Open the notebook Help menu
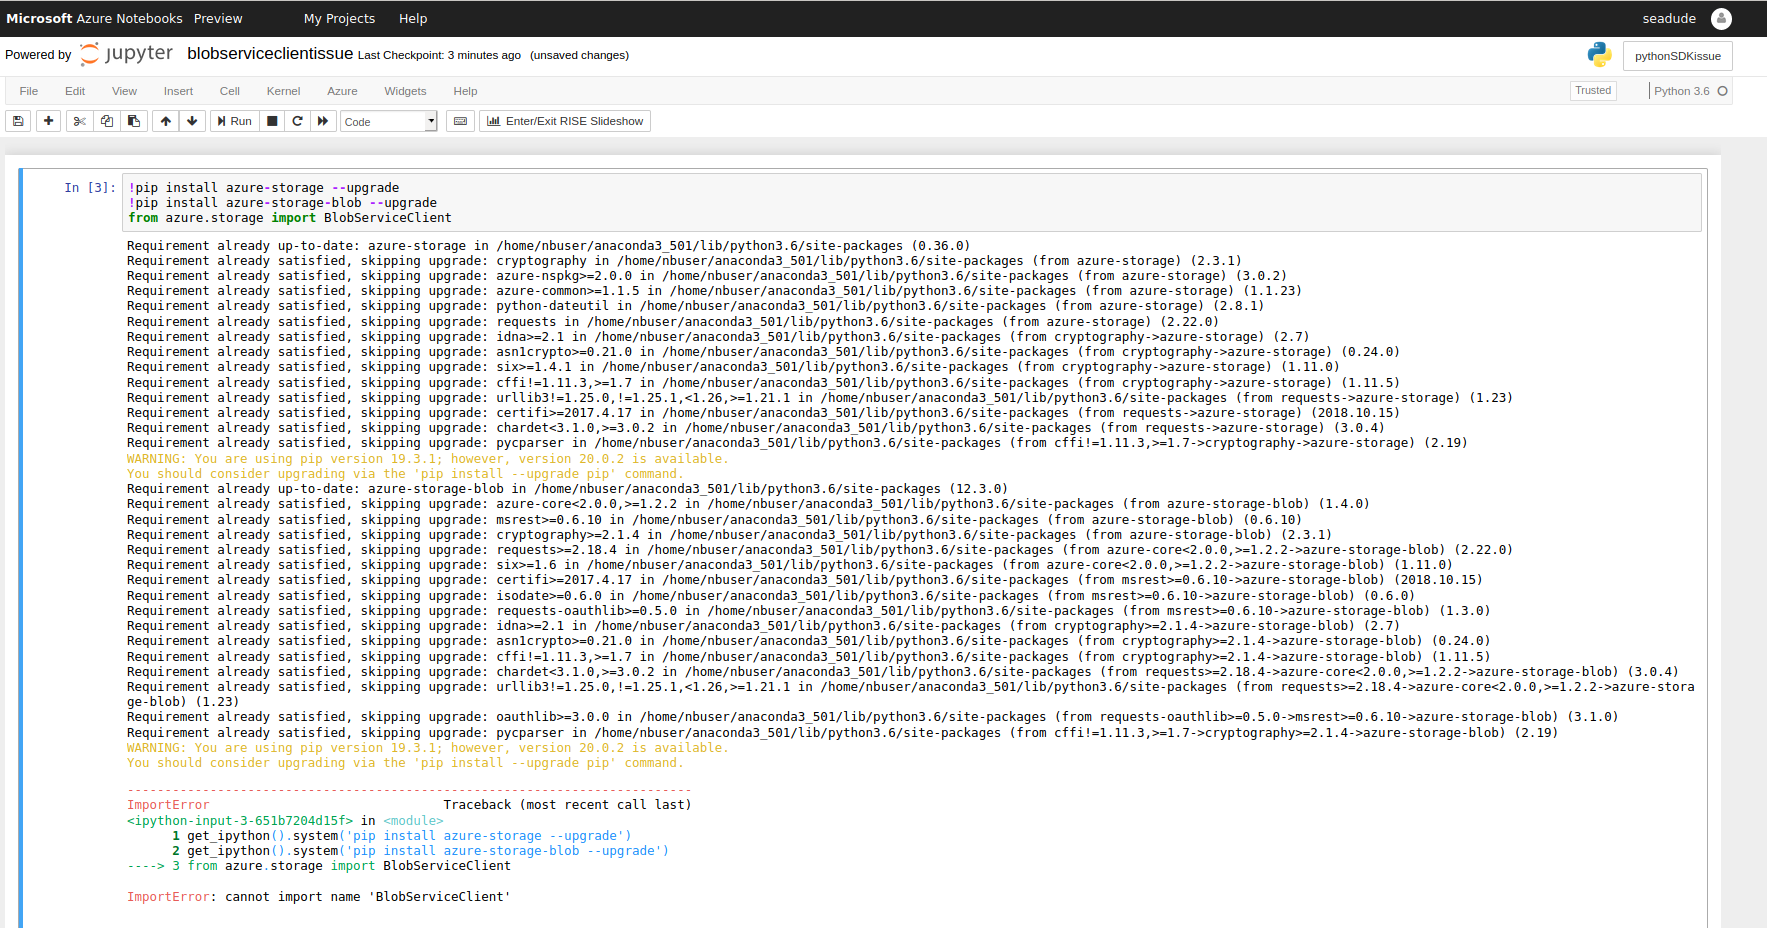1767x928 pixels. pyautogui.click(x=465, y=91)
